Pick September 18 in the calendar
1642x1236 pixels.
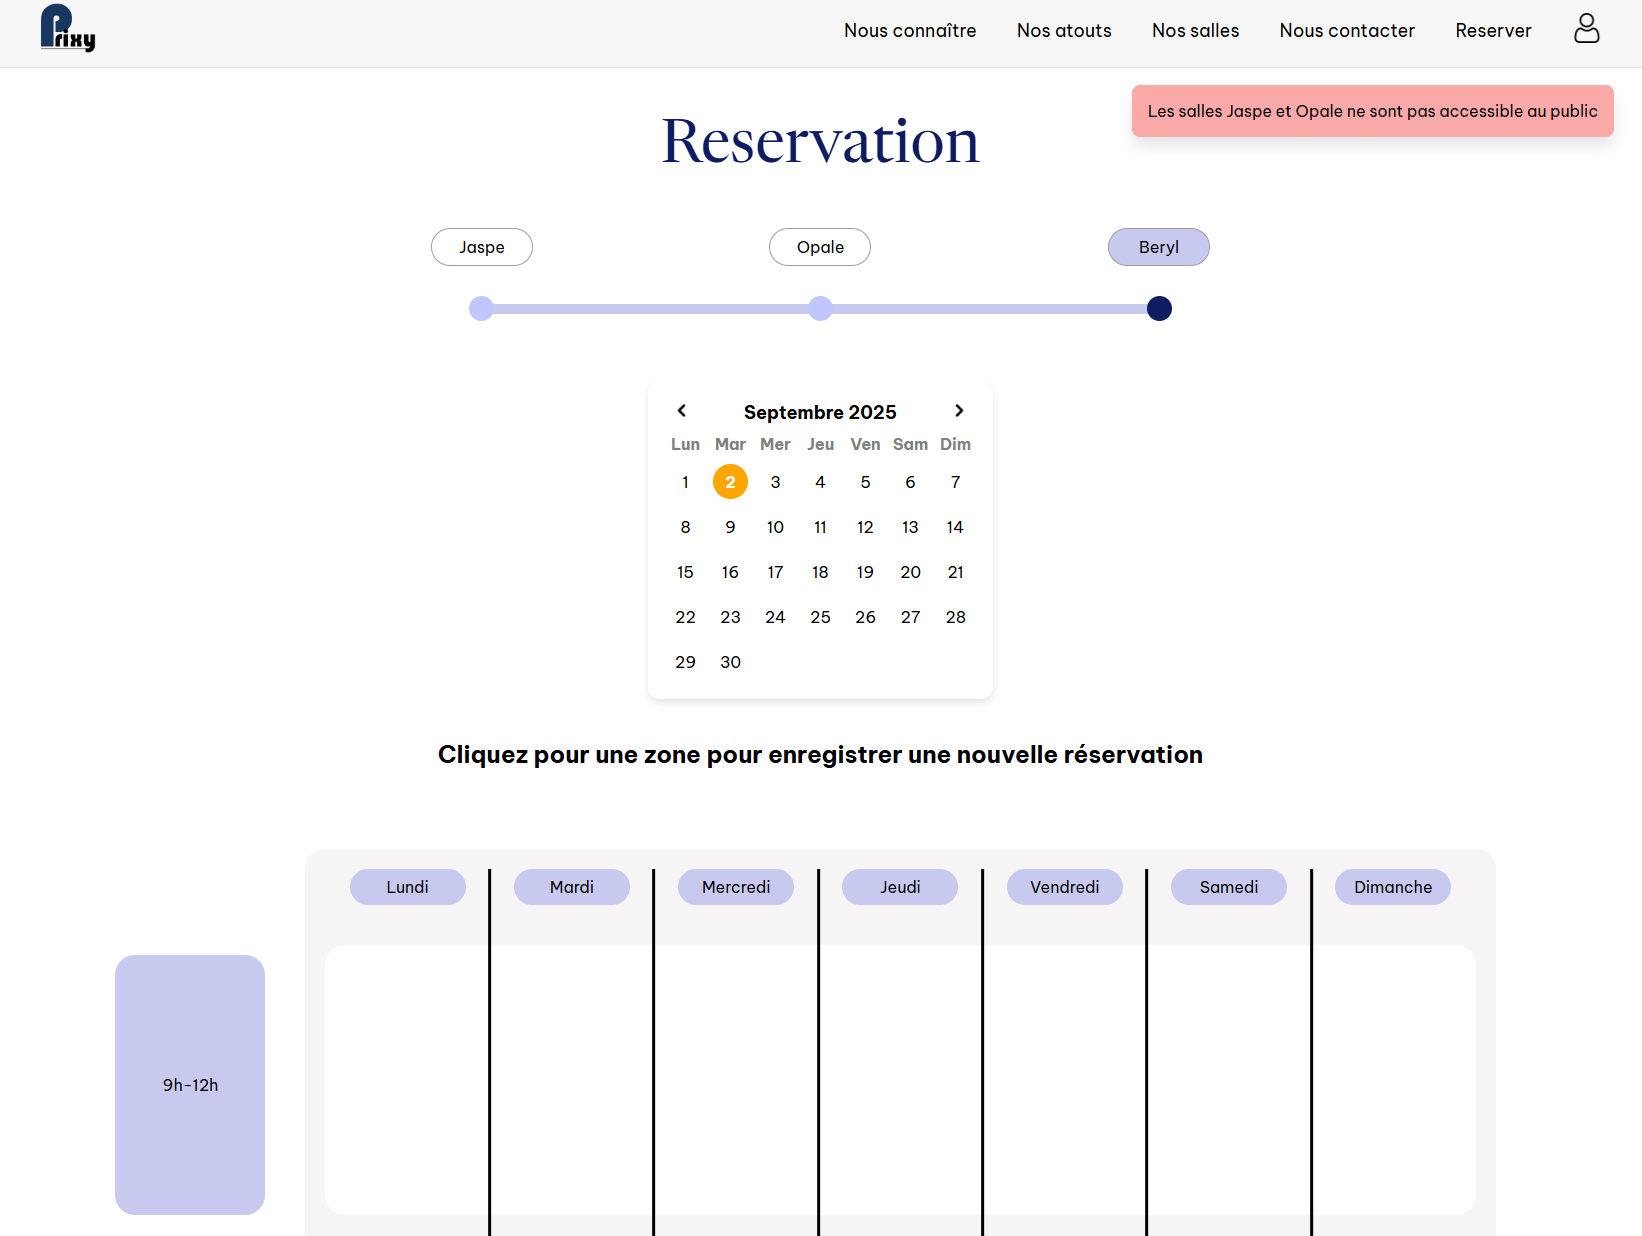coord(820,572)
